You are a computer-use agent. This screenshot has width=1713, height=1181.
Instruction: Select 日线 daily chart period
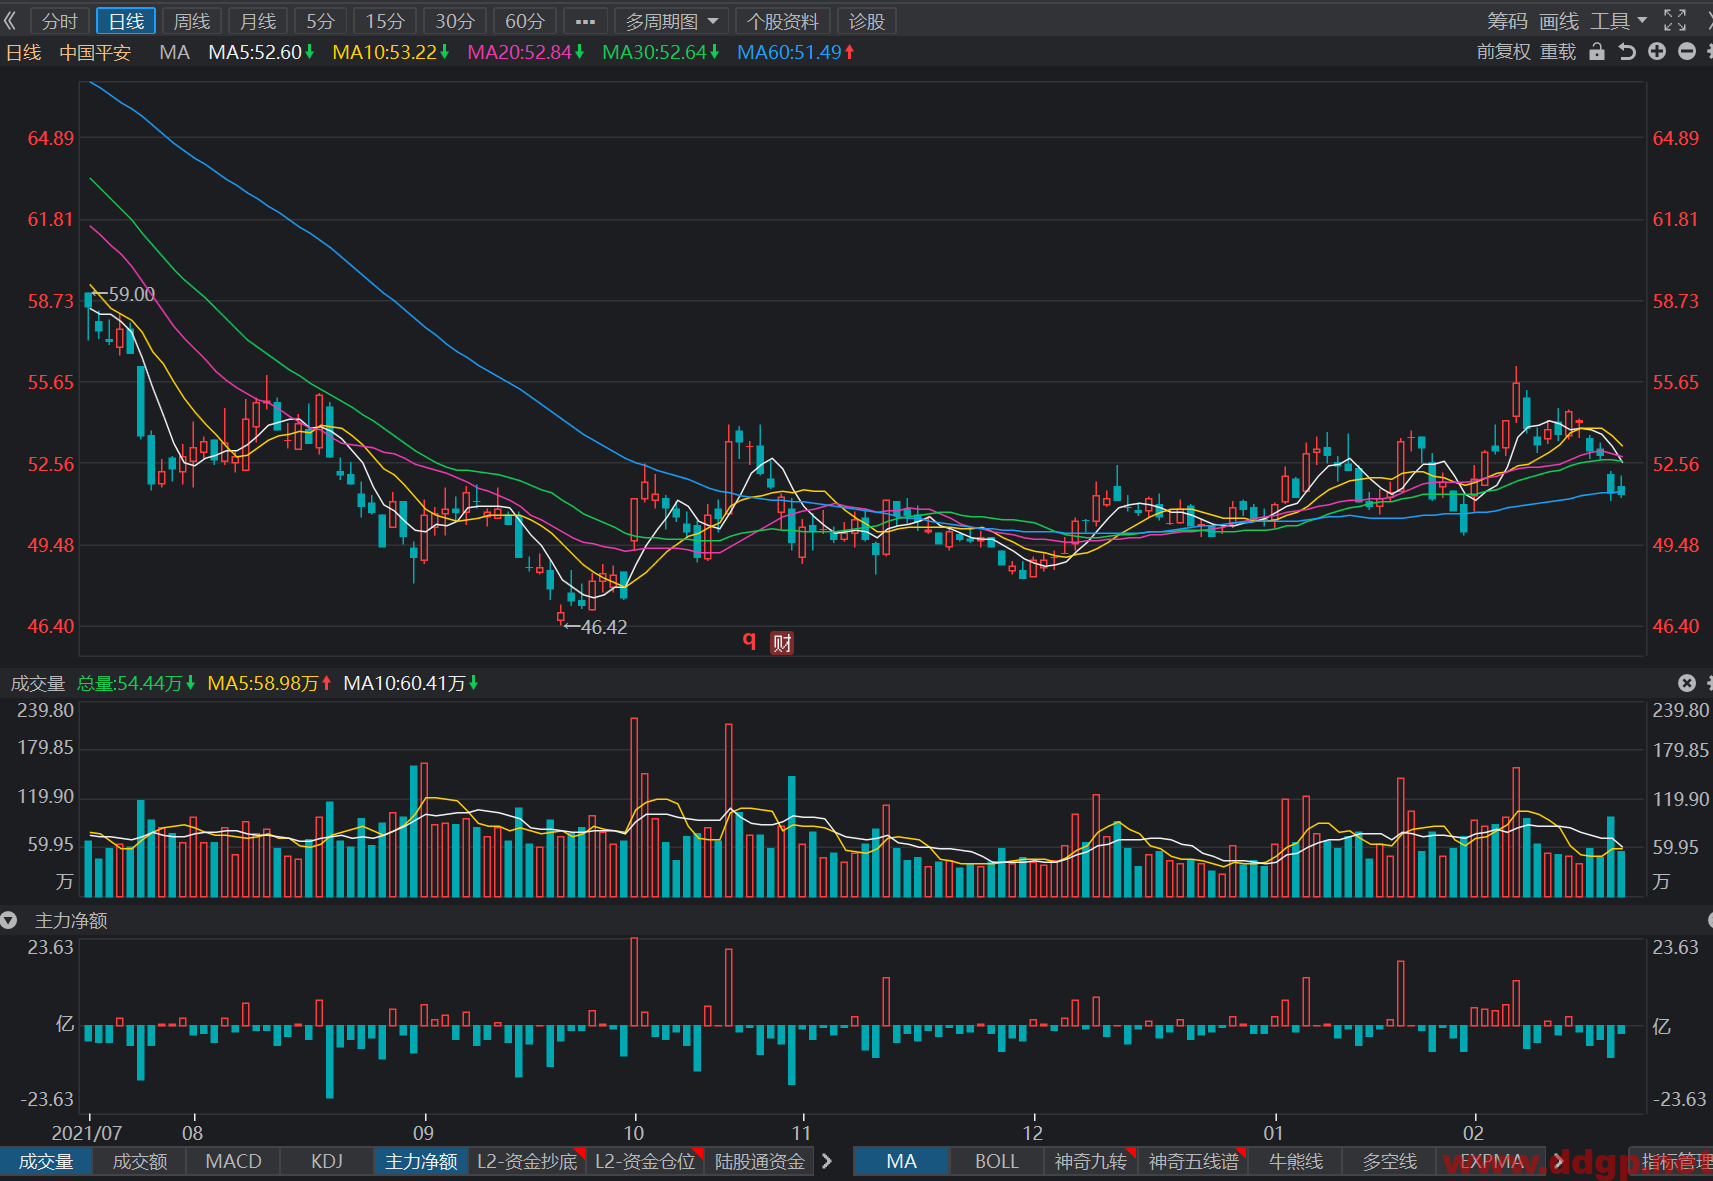click(126, 21)
